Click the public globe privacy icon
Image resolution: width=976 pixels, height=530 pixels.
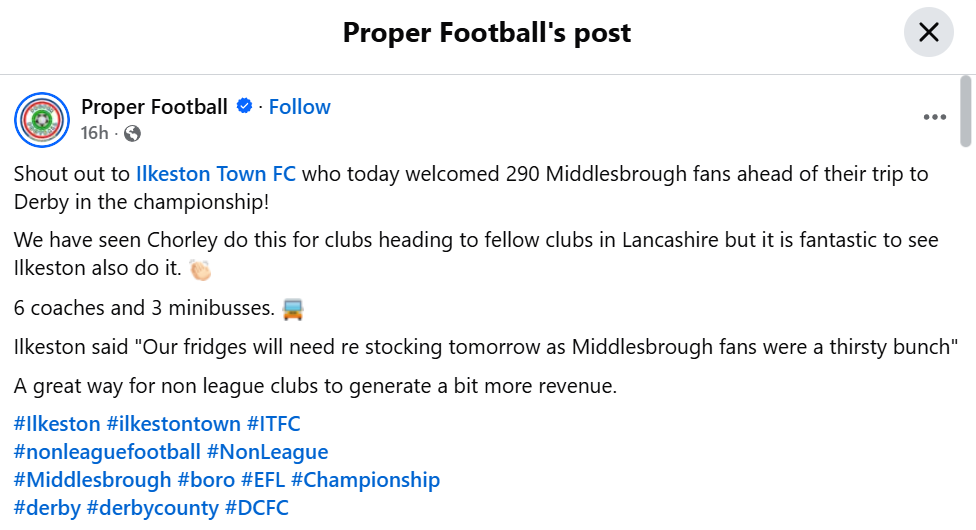pos(132,133)
